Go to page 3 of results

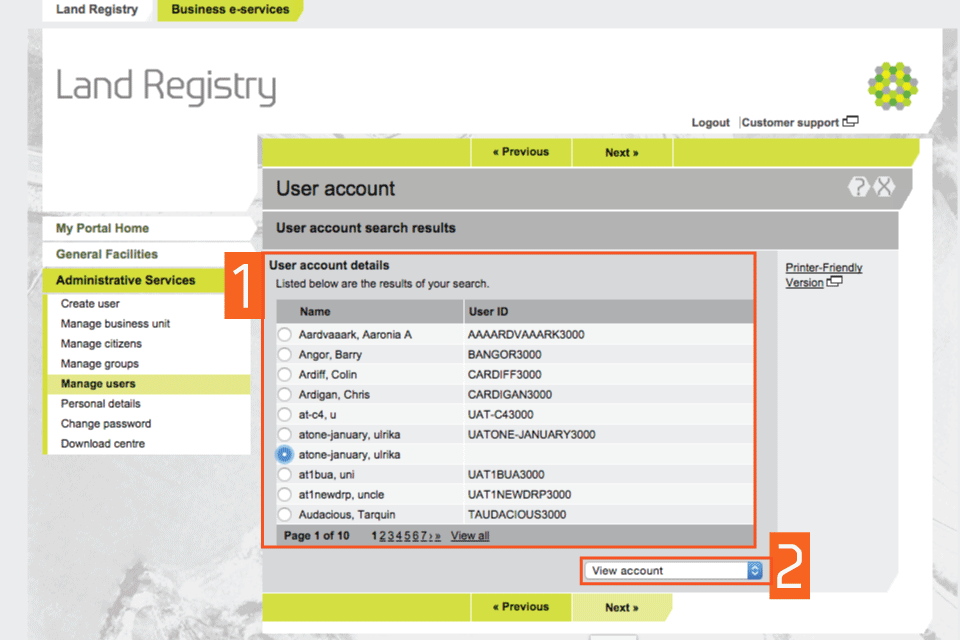pyautogui.click(x=390, y=536)
